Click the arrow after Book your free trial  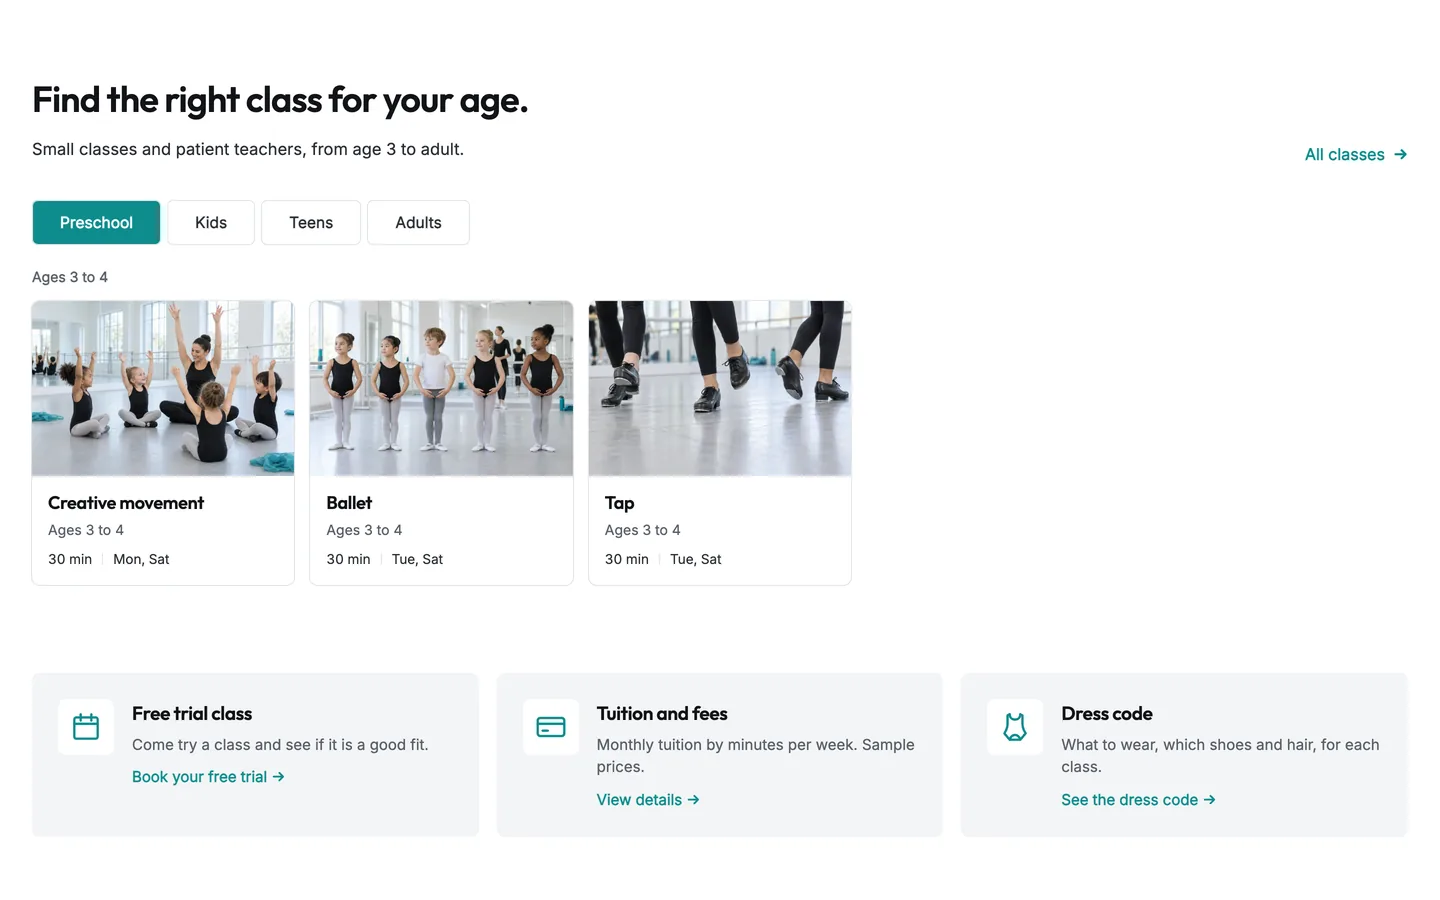278,777
